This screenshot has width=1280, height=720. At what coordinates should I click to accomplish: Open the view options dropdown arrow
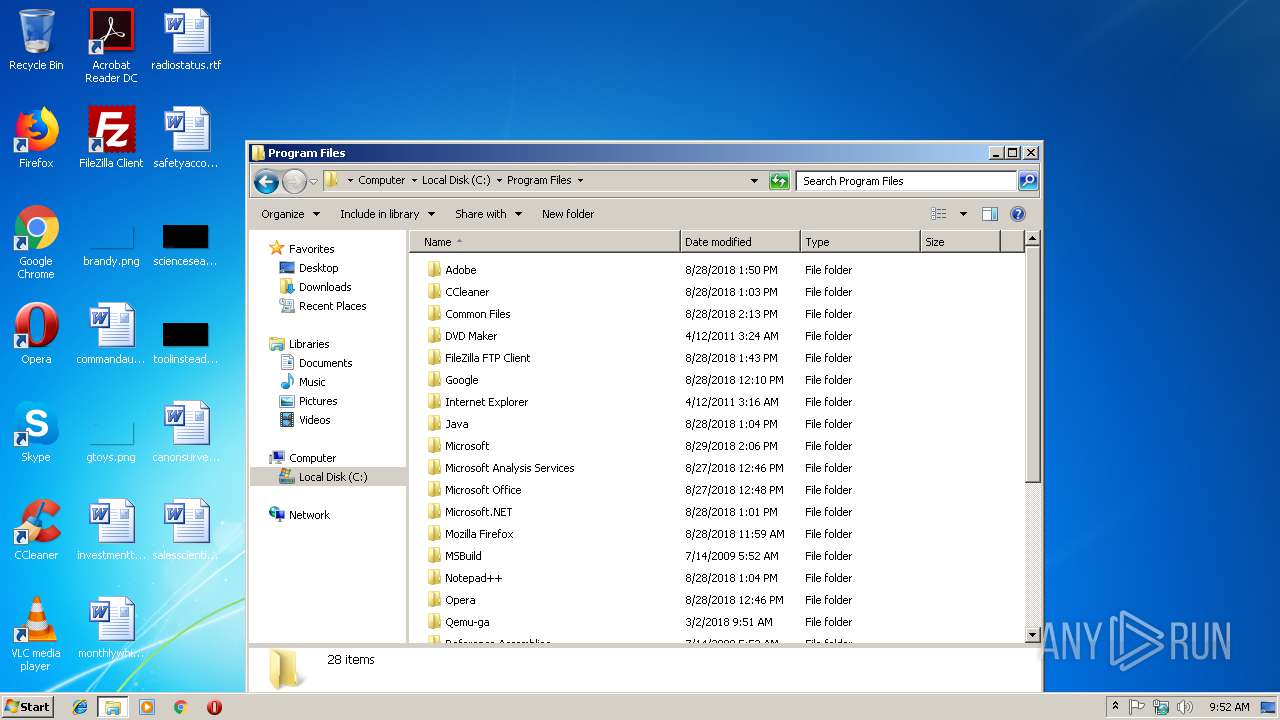pos(963,214)
